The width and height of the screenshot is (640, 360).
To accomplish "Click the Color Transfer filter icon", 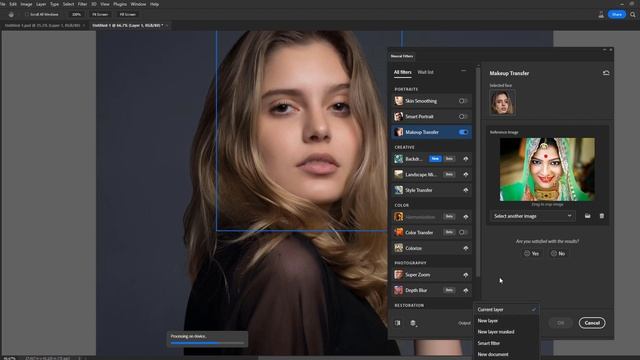I will (399, 232).
